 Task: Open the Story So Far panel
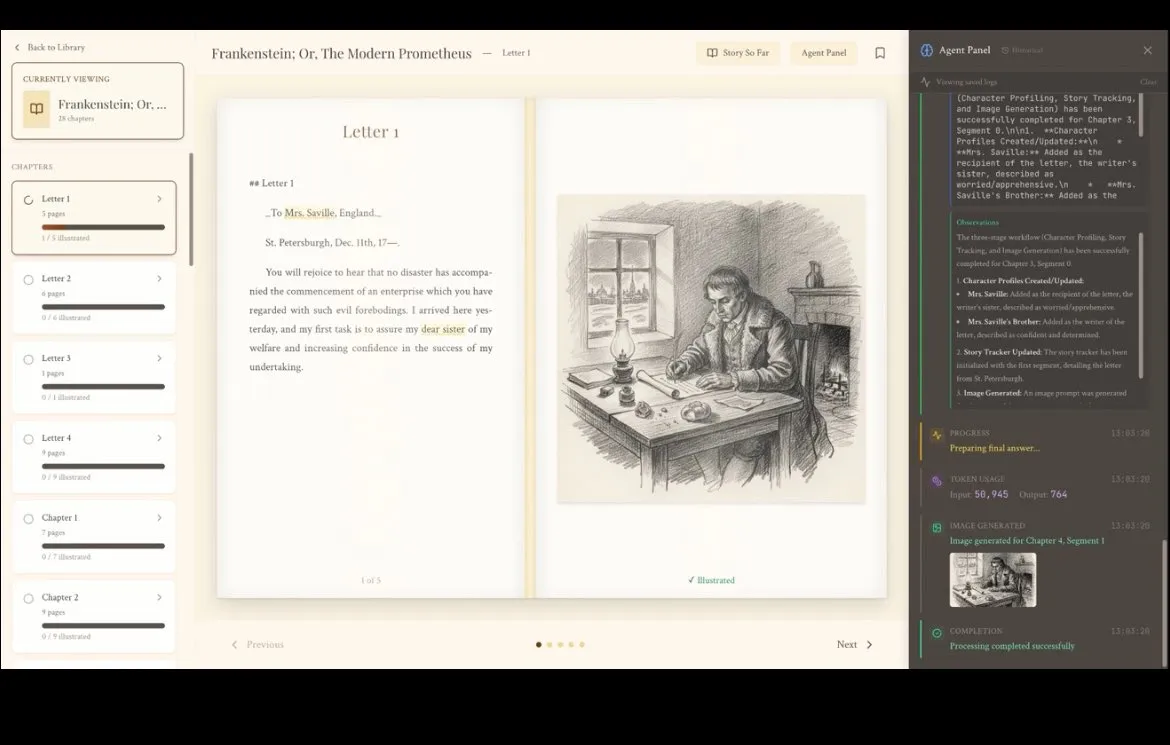[737, 53]
